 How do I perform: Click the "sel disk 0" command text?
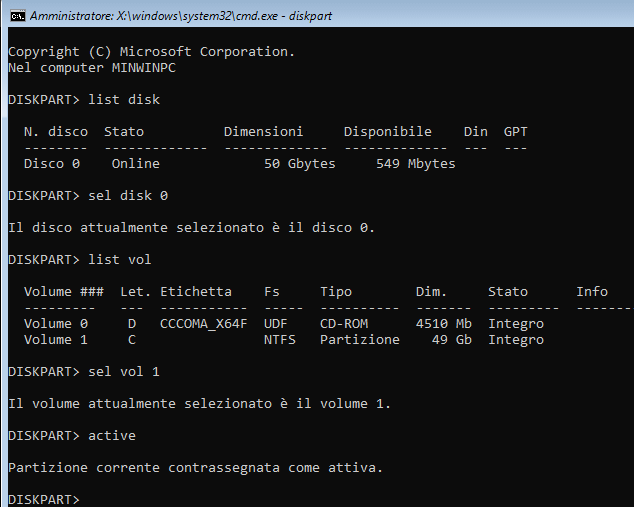point(127,195)
